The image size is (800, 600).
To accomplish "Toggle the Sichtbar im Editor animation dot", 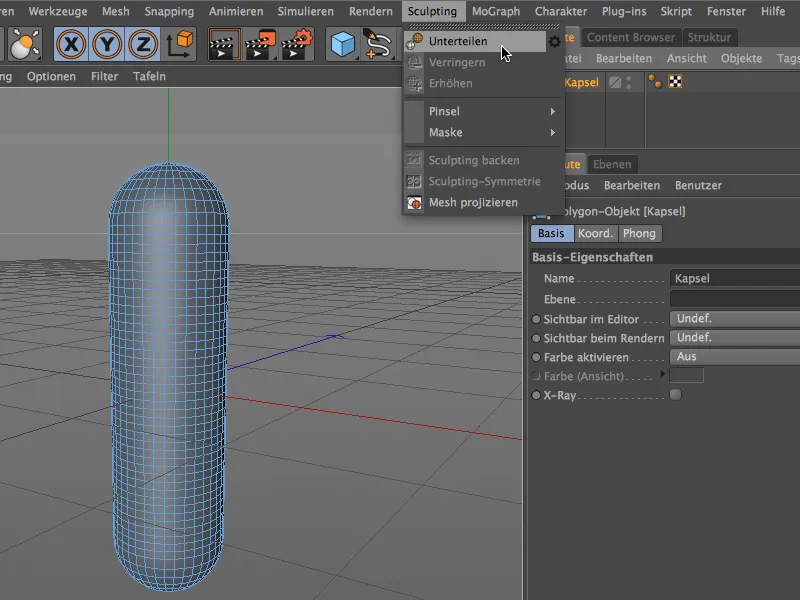I will click(x=536, y=319).
